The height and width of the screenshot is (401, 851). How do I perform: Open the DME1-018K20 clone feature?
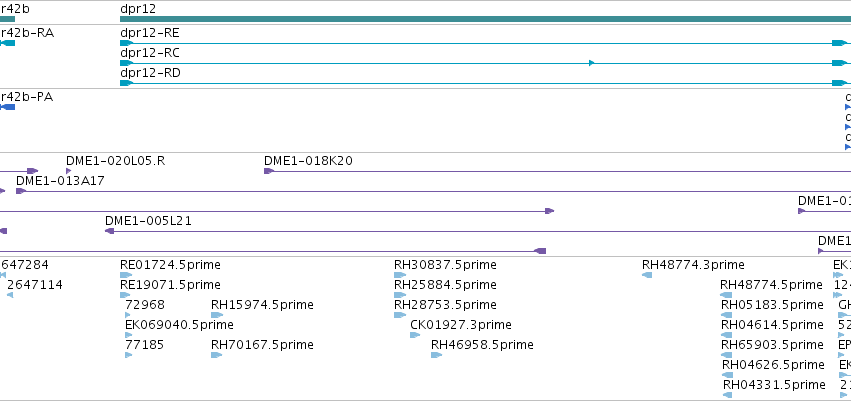[308, 161]
